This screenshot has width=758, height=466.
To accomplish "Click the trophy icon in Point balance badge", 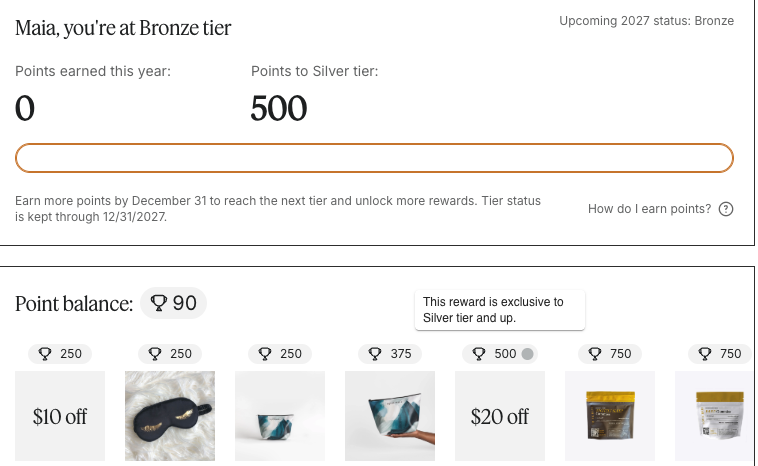I will pyautogui.click(x=158, y=303).
